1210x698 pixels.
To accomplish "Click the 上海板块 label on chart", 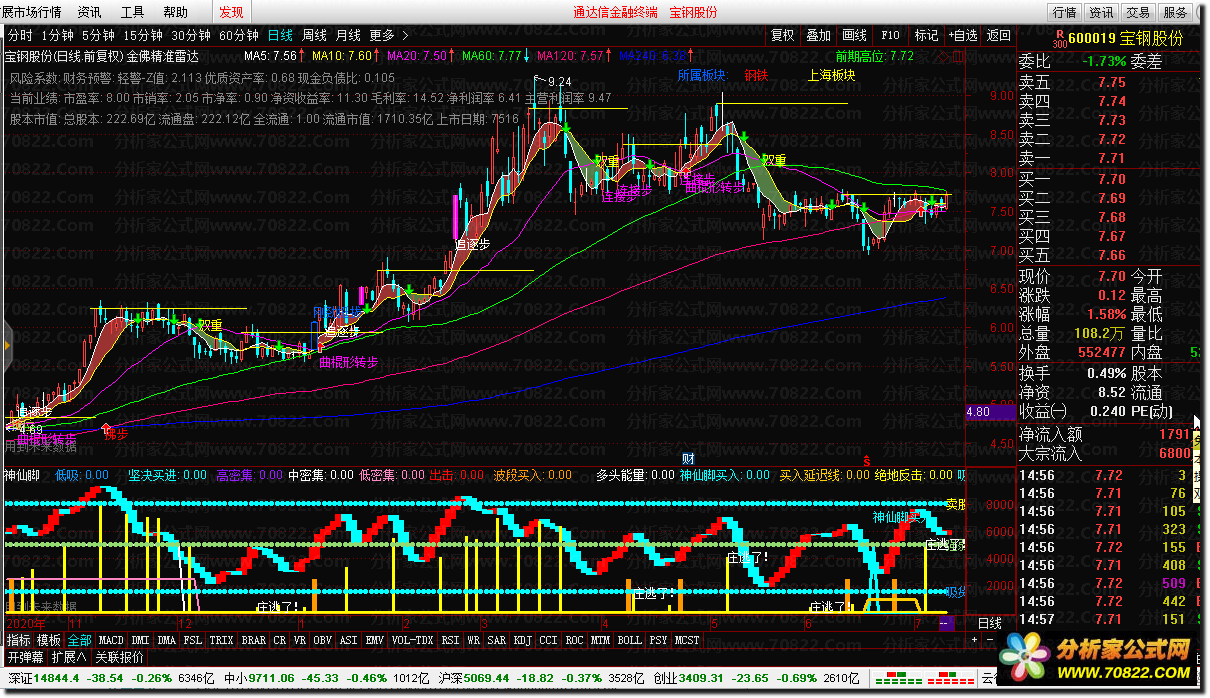I will click(832, 75).
